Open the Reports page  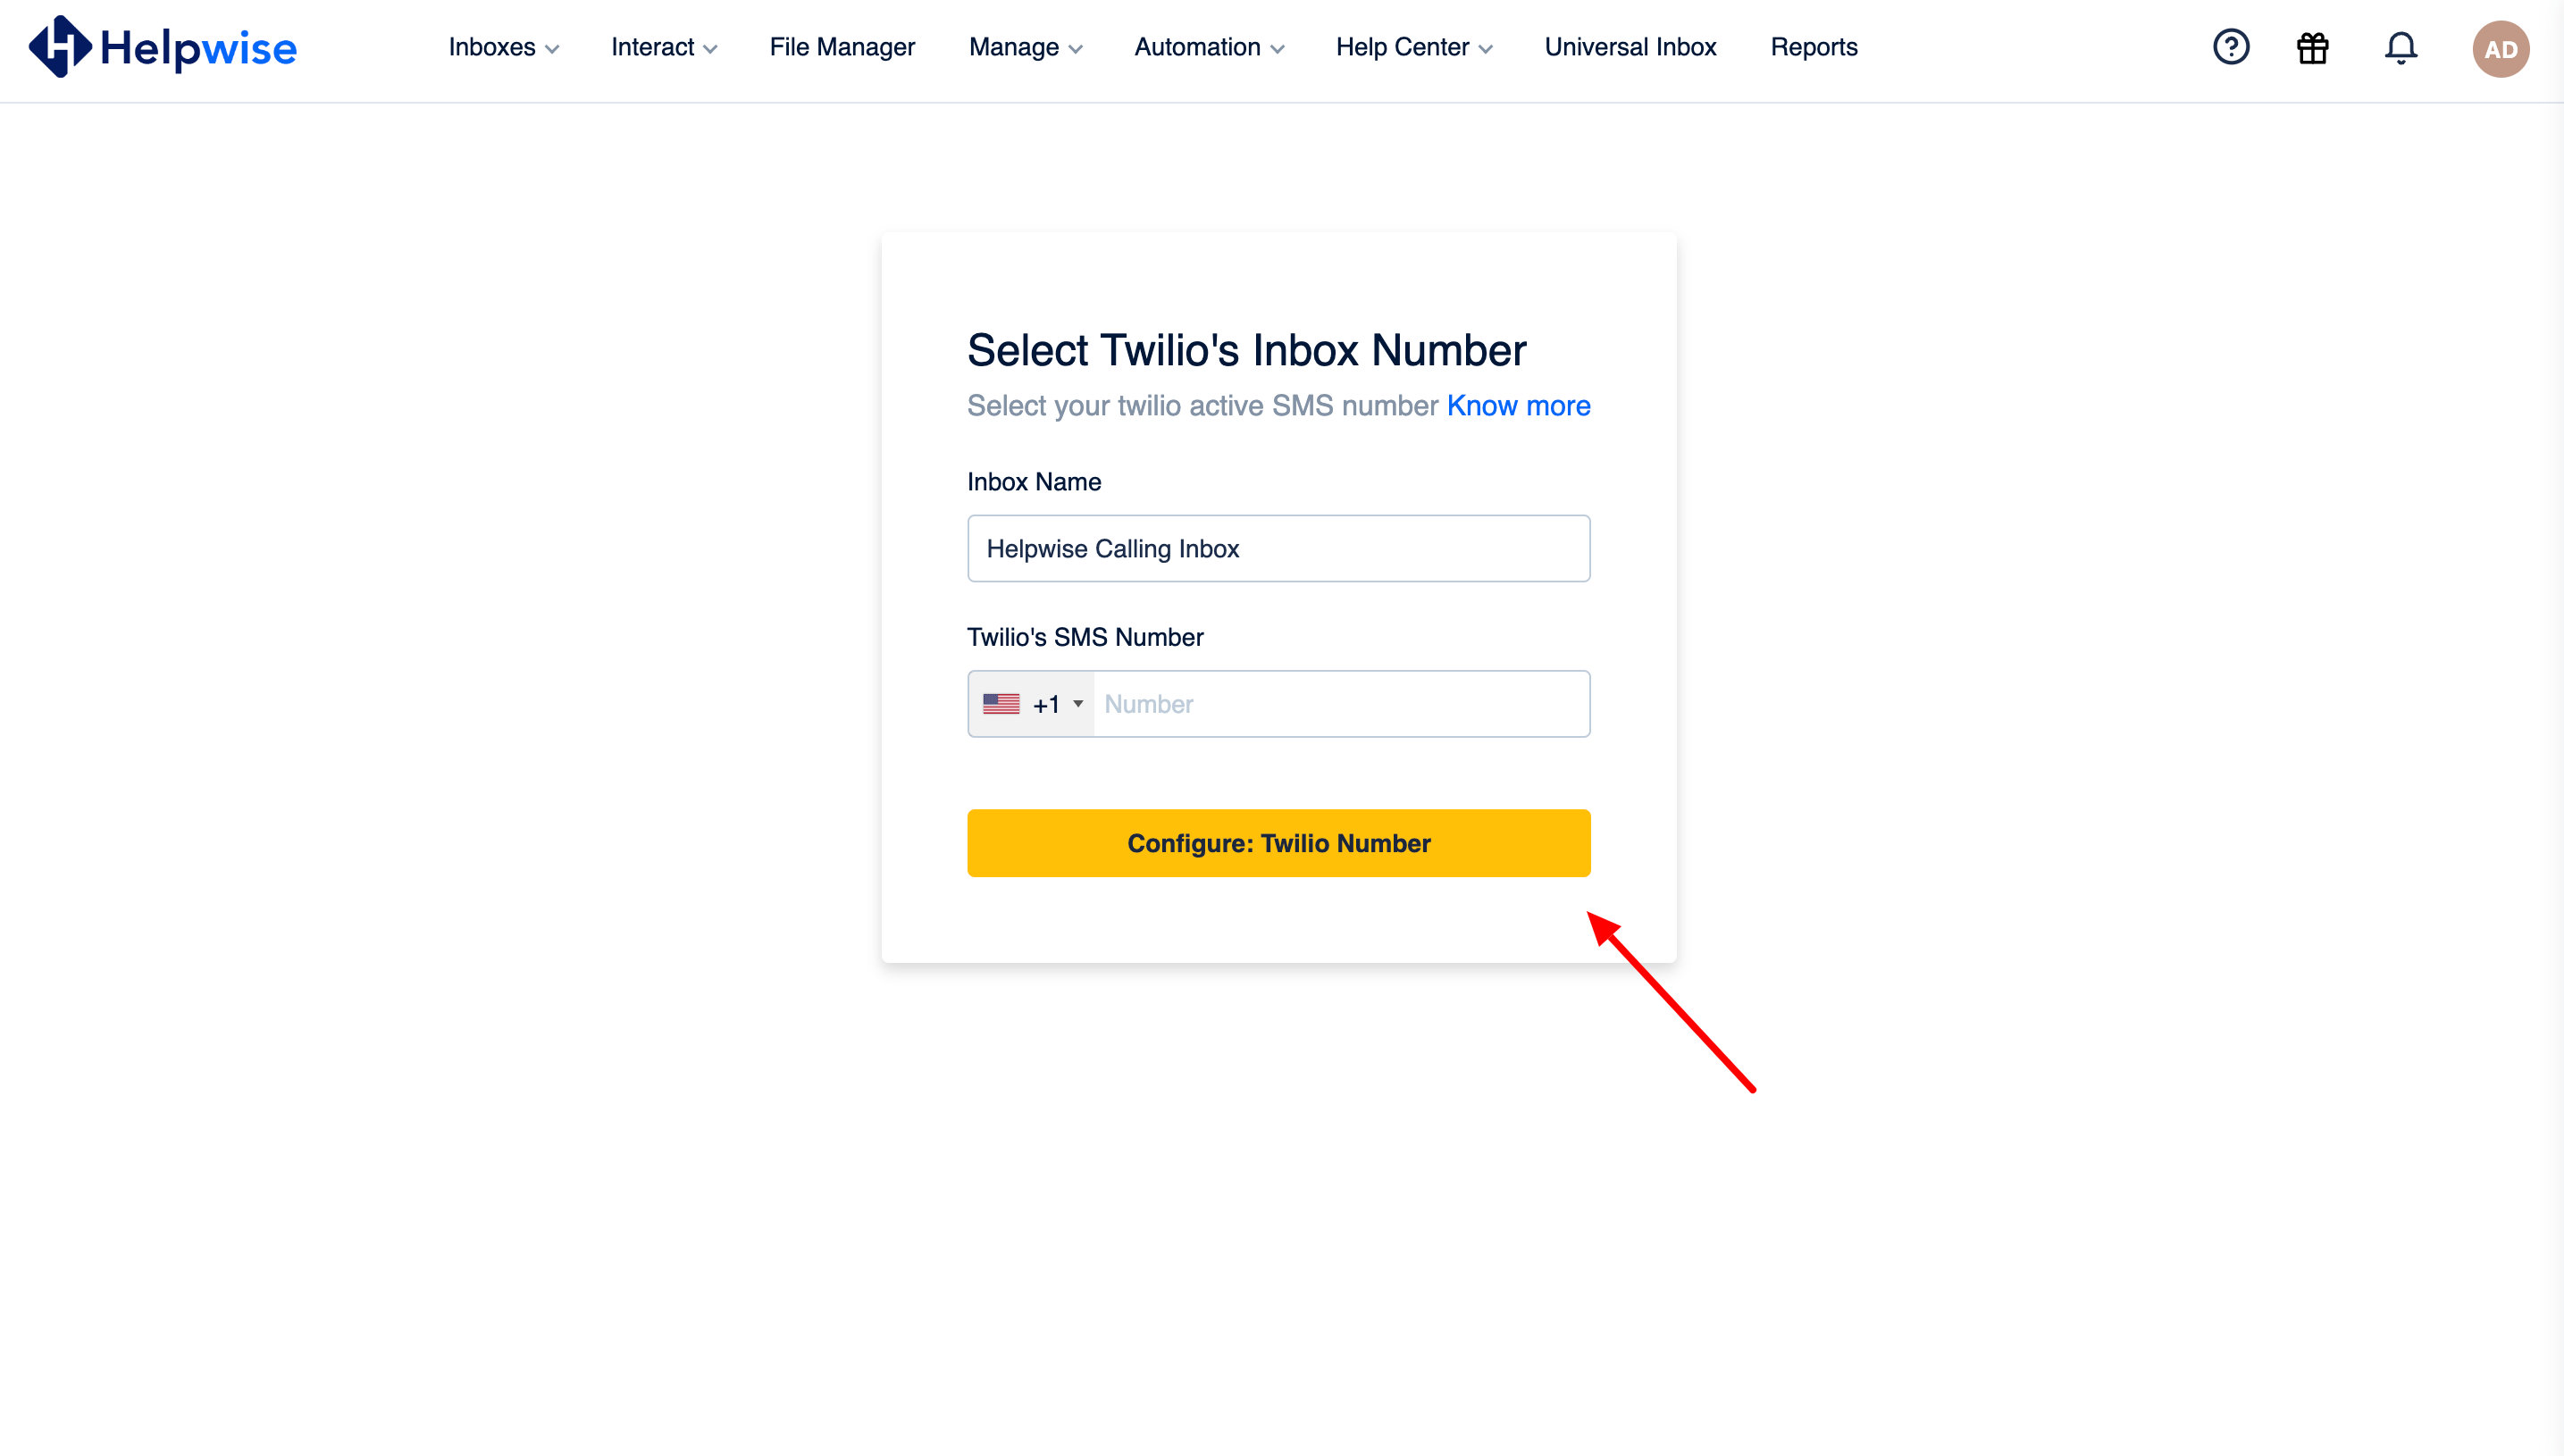1814,47
